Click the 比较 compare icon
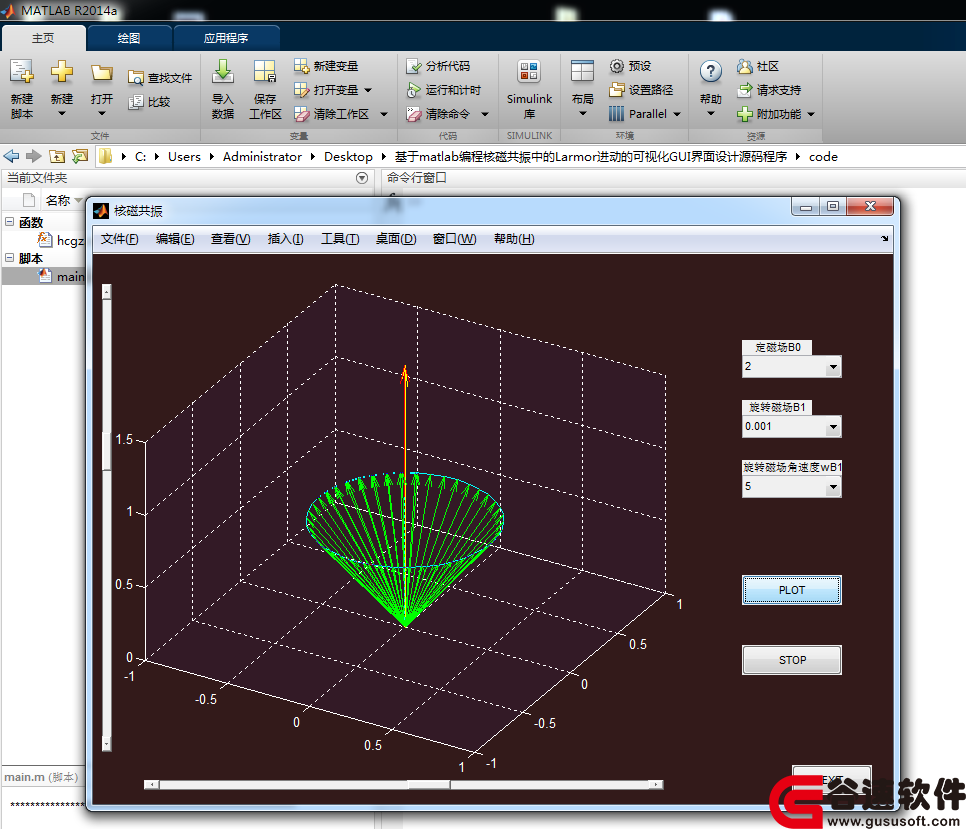Screen dimensions: 966x829 click(x=136, y=102)
